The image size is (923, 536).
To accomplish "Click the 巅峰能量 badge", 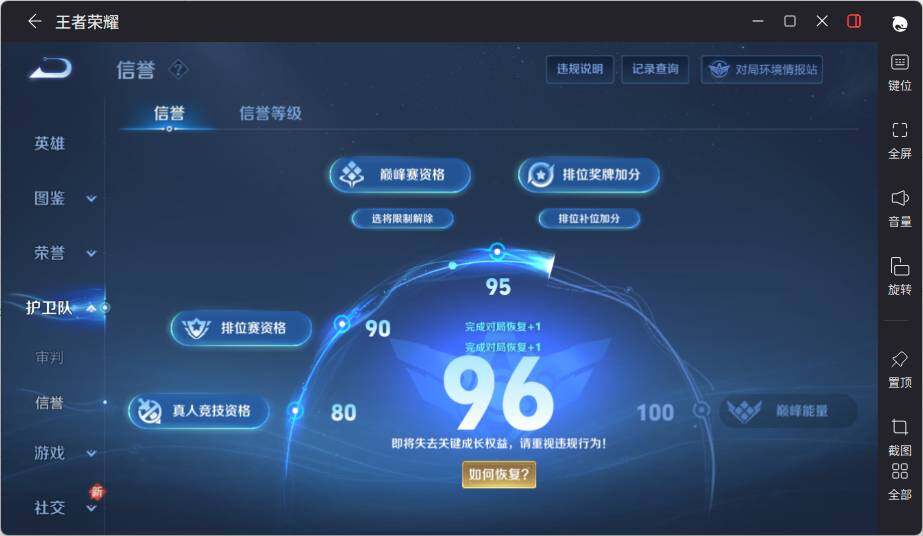I will (x=789, y=411).
